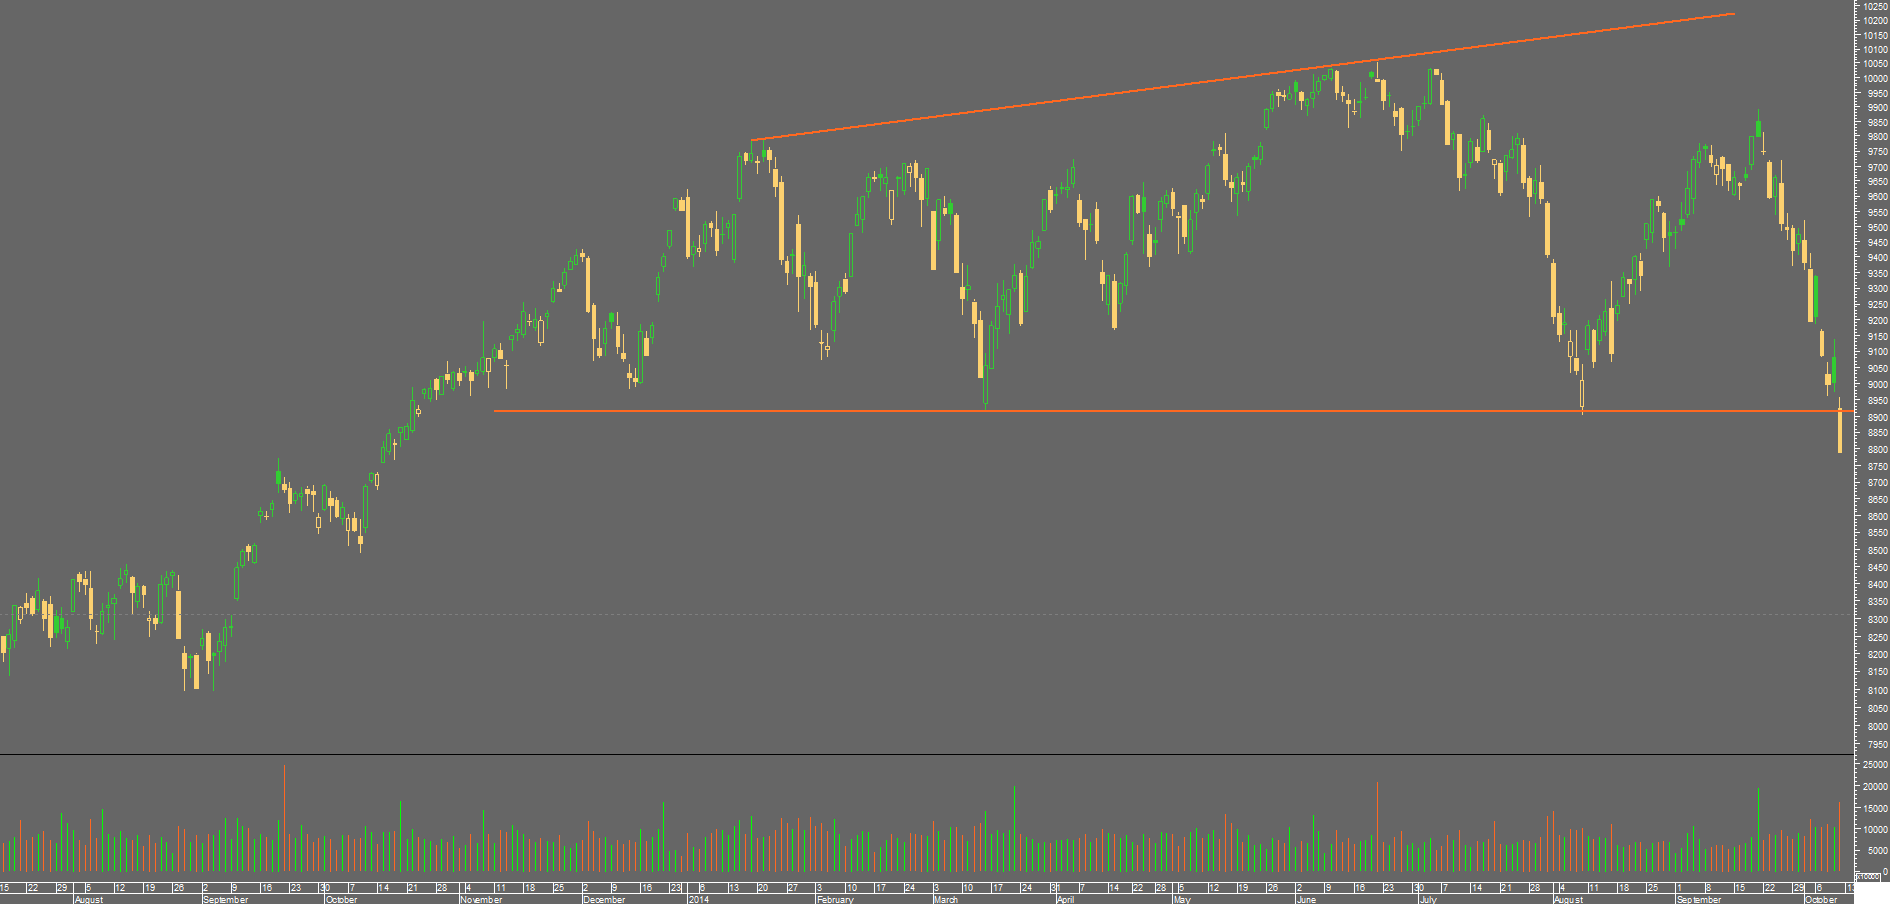The image size is (1890, 904).
Task: Click the rightmost October month label
Action: (1821, 899)
